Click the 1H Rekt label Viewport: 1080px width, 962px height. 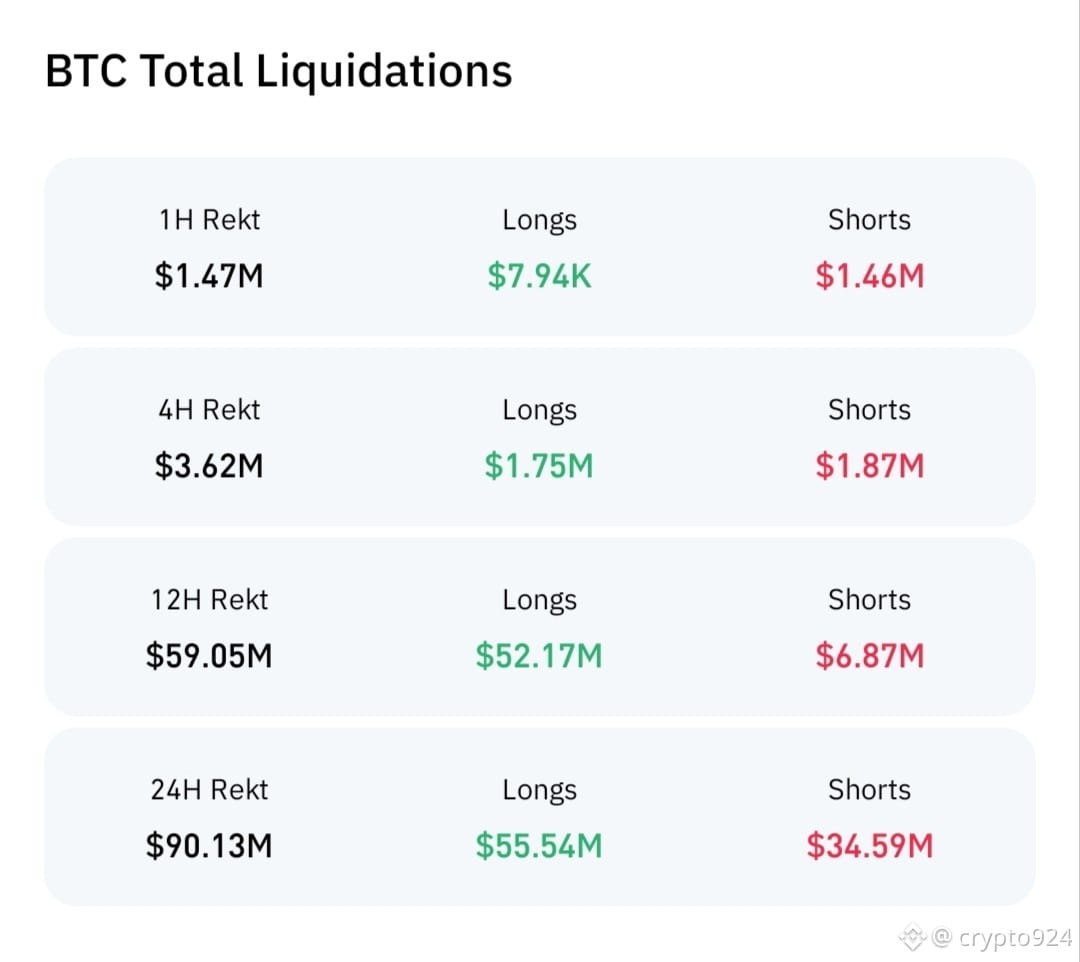pyautogui.click(x=209, y=220)
